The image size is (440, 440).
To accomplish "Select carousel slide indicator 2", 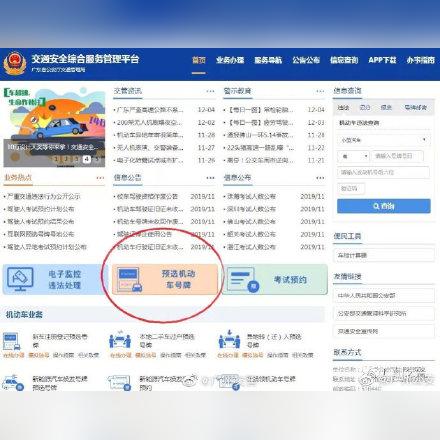I will [67, 159].
